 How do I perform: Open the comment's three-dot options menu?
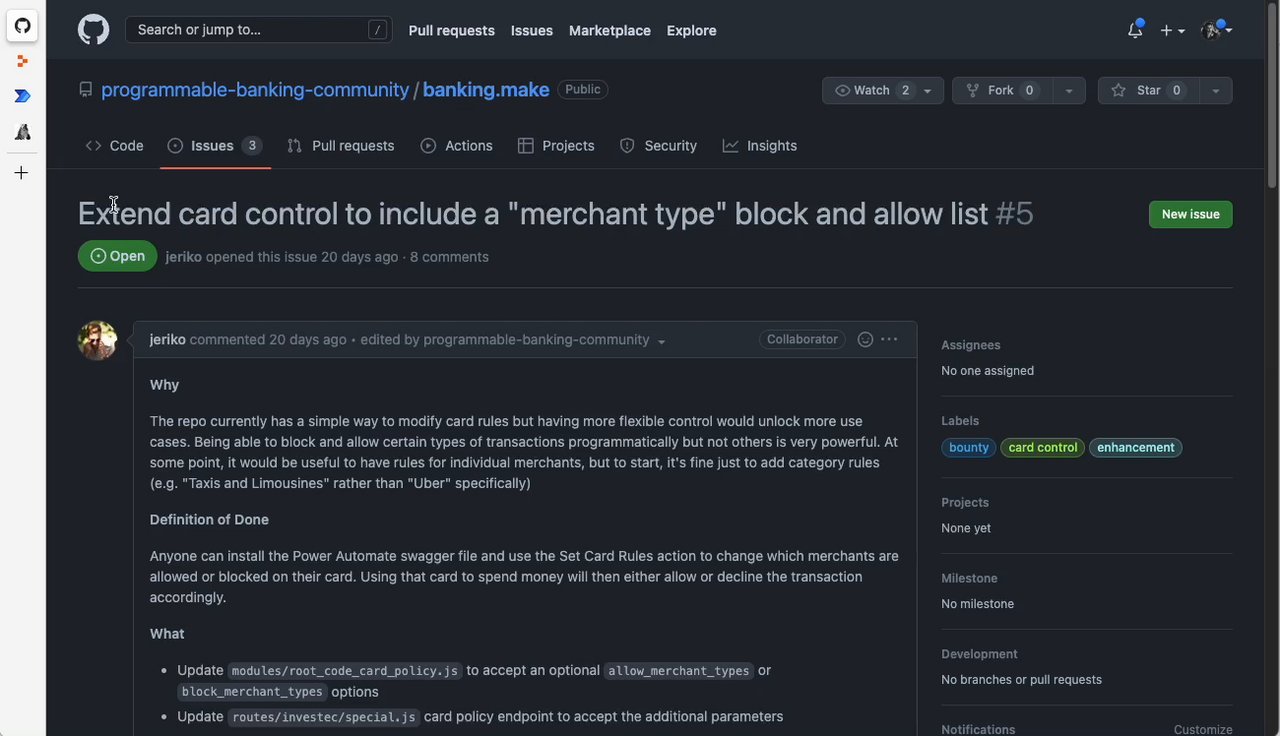tap(889, 339)
